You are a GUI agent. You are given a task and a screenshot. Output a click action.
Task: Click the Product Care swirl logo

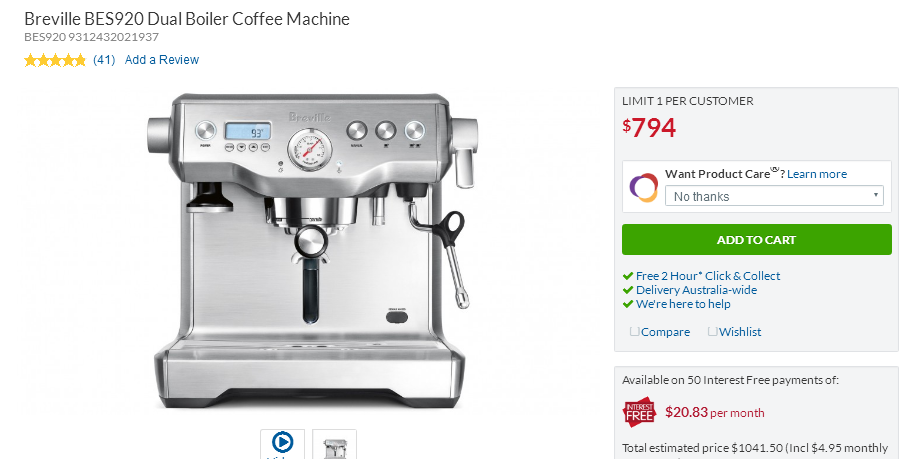tap(644, 188)
